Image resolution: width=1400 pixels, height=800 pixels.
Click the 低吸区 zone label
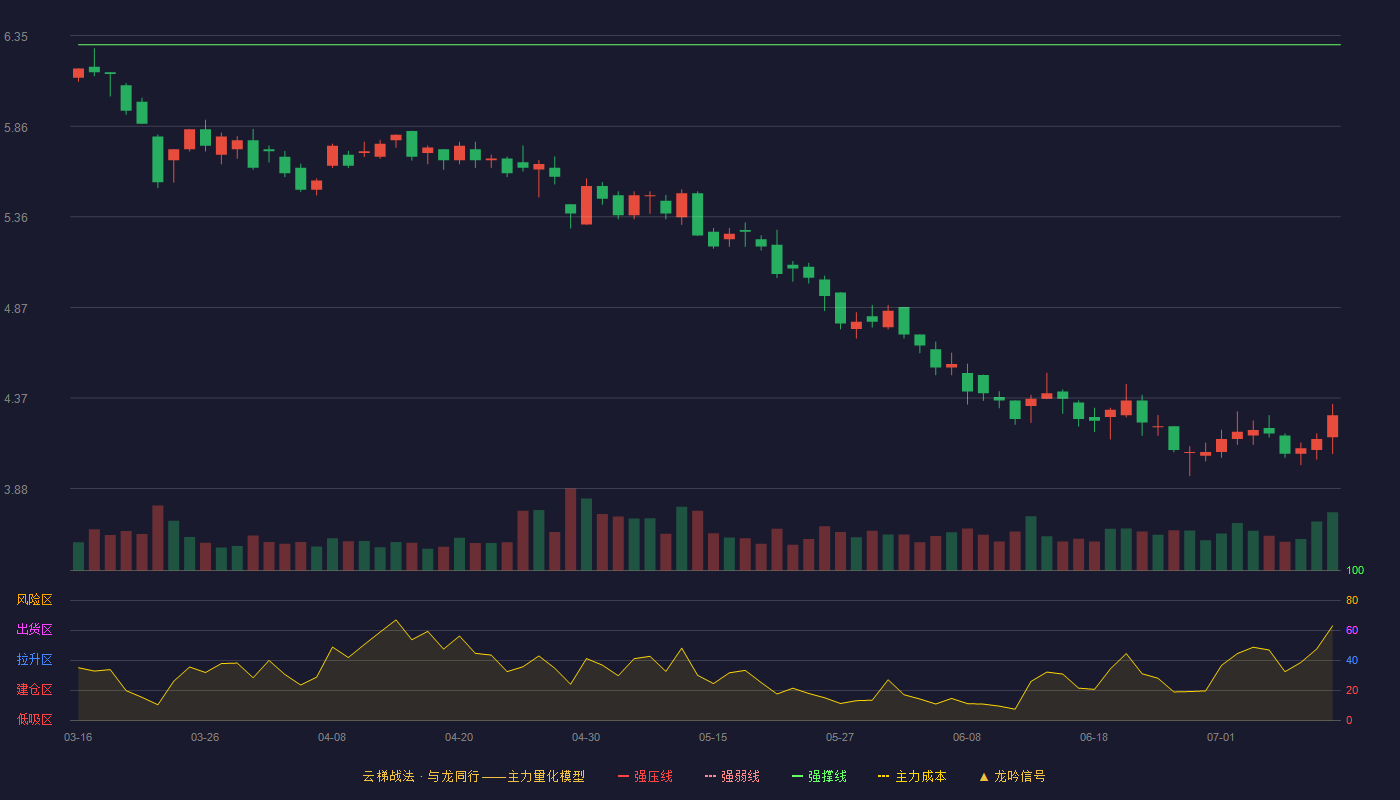(x=34, y=719)
